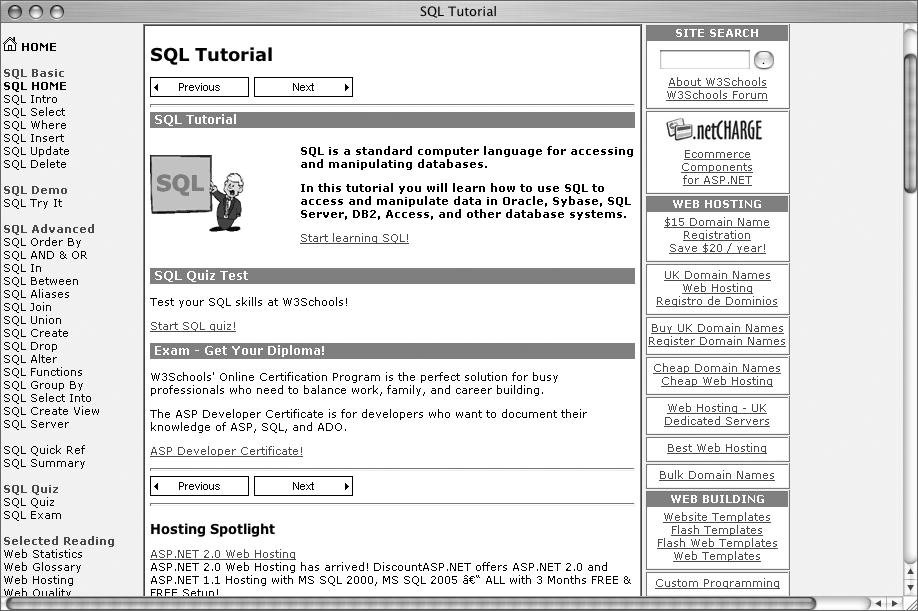Open SQL Group By page
The height and width of the screenshot is (611, 918).
click(x=43, y=385)
